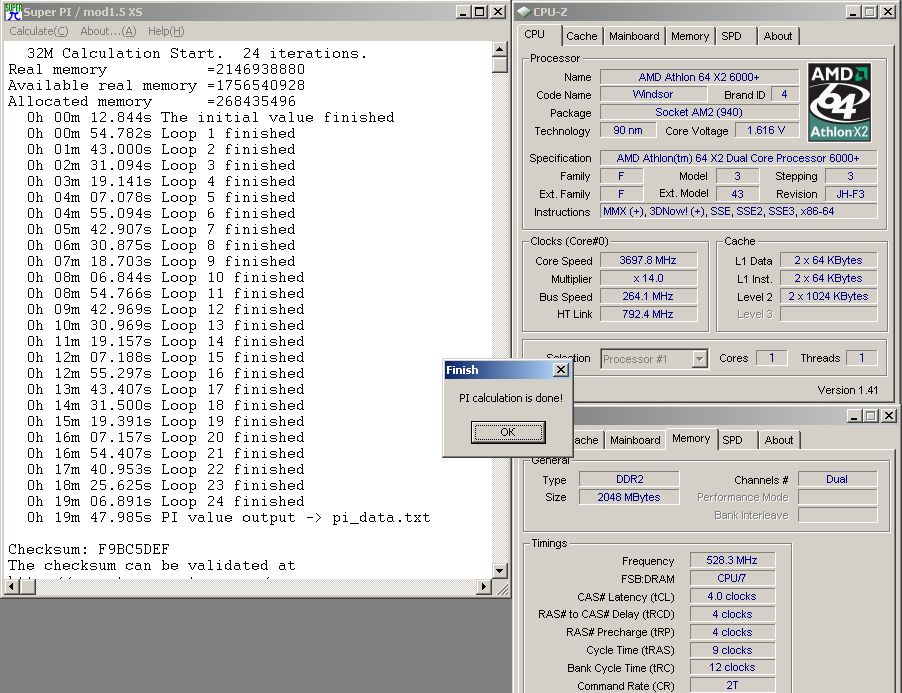Screen dimensions: 902x693
Task: Click the Instructions field listing MMX, SSE
Action: pos(739,211)
